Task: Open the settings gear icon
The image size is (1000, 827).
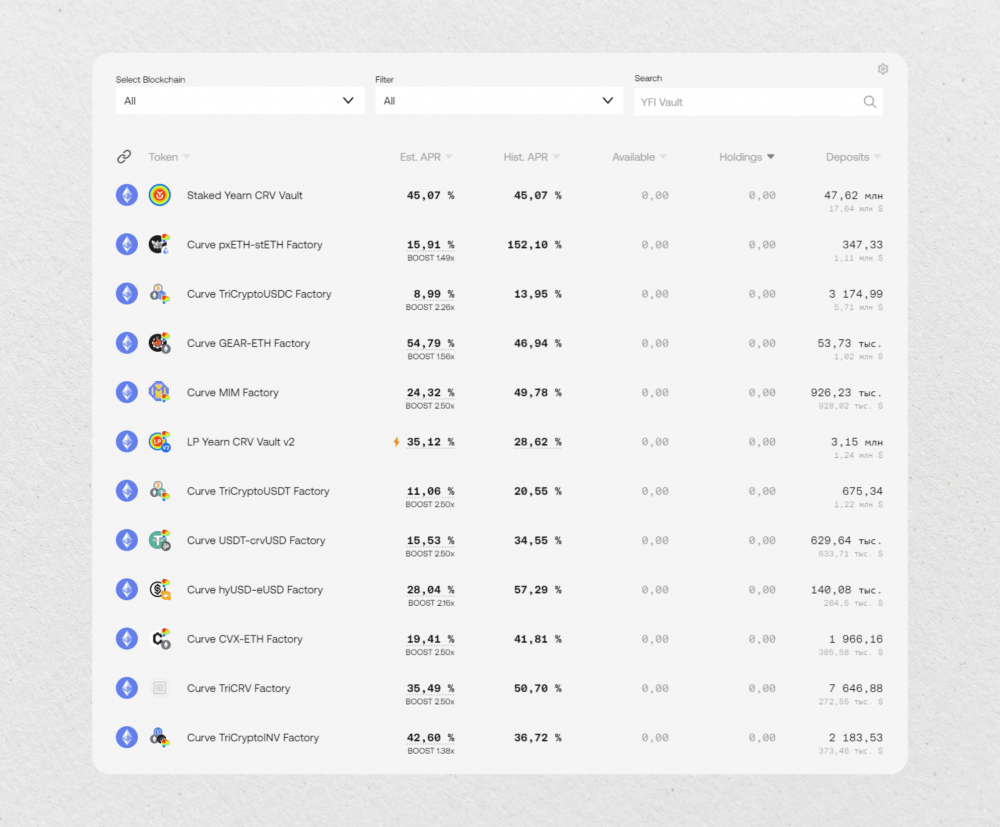Action: point(883,69)
